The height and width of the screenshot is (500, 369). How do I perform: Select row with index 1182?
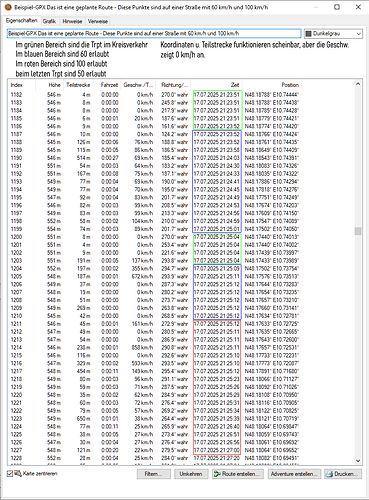[x=155, y=95]
